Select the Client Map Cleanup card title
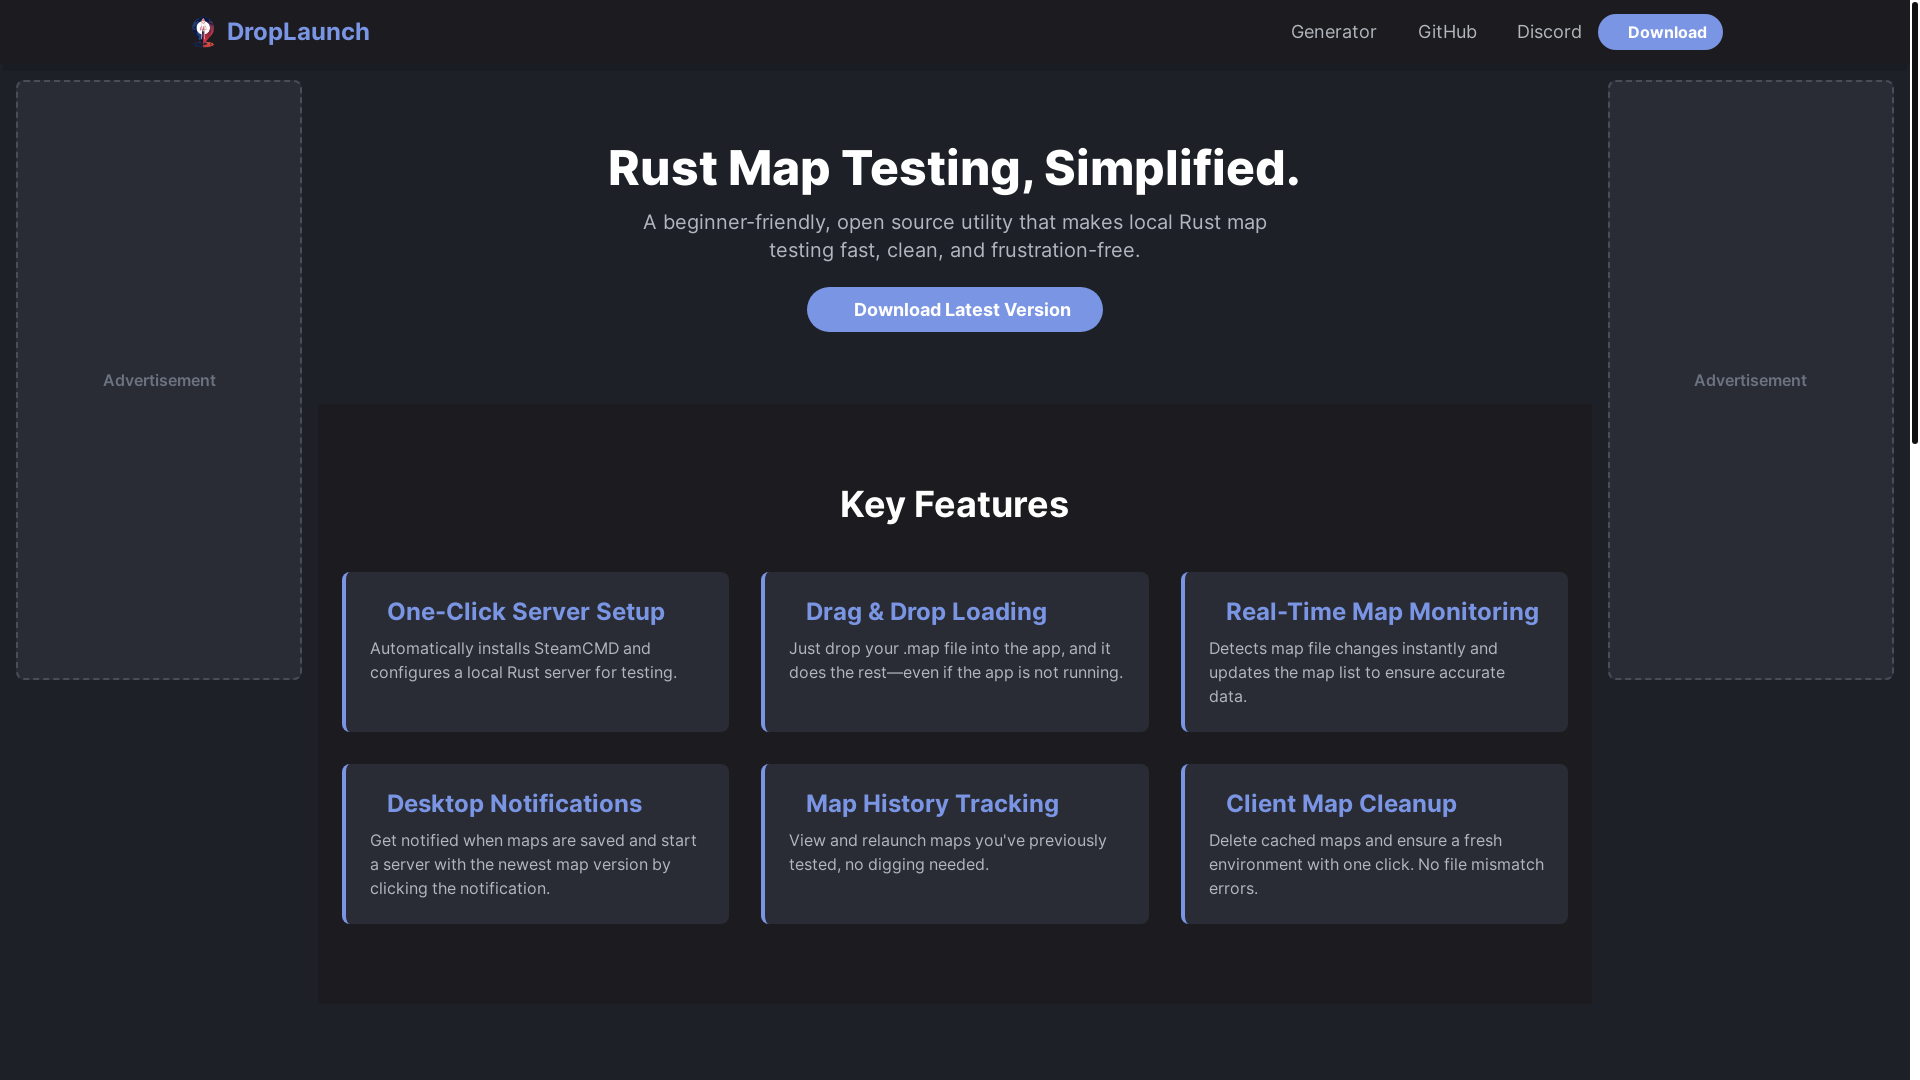1920x1080 pixels. click(1341, 803)
